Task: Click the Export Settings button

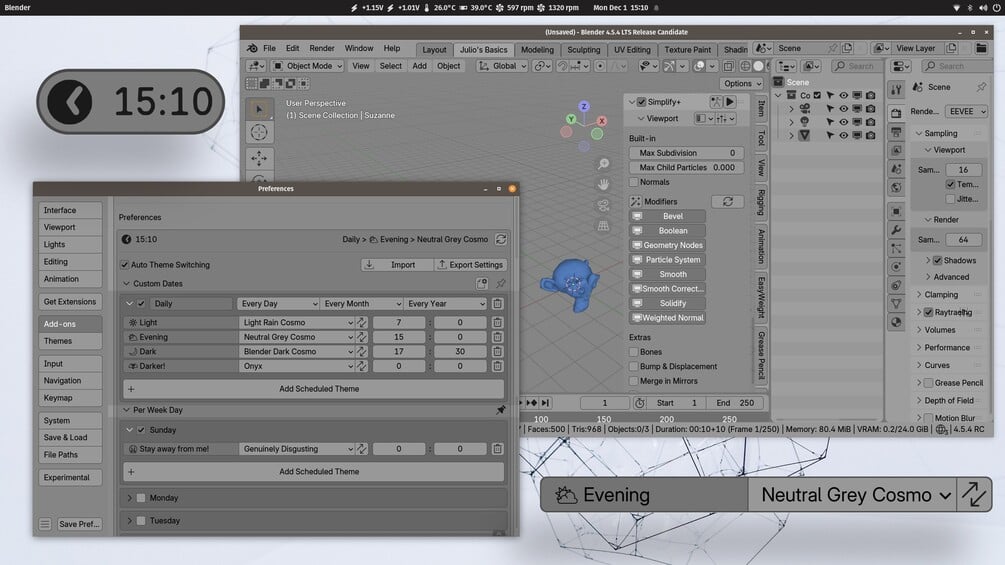Action: [470, 265]
